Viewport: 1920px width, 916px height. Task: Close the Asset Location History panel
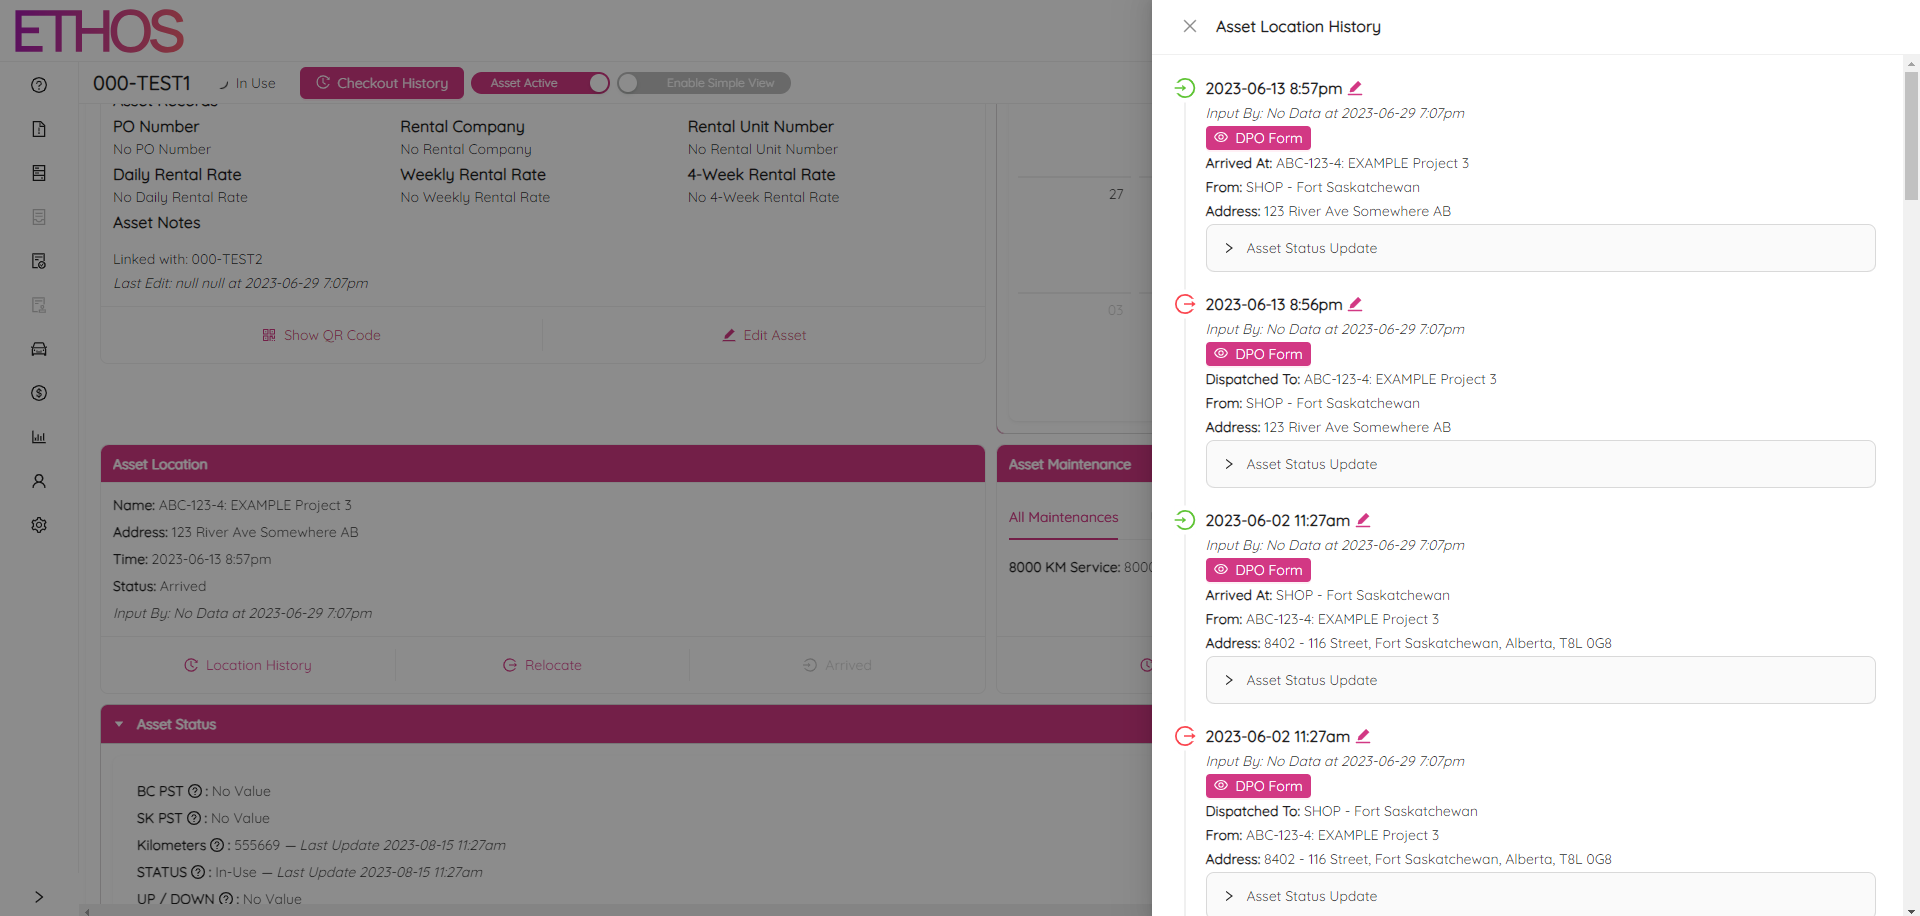1190,27
